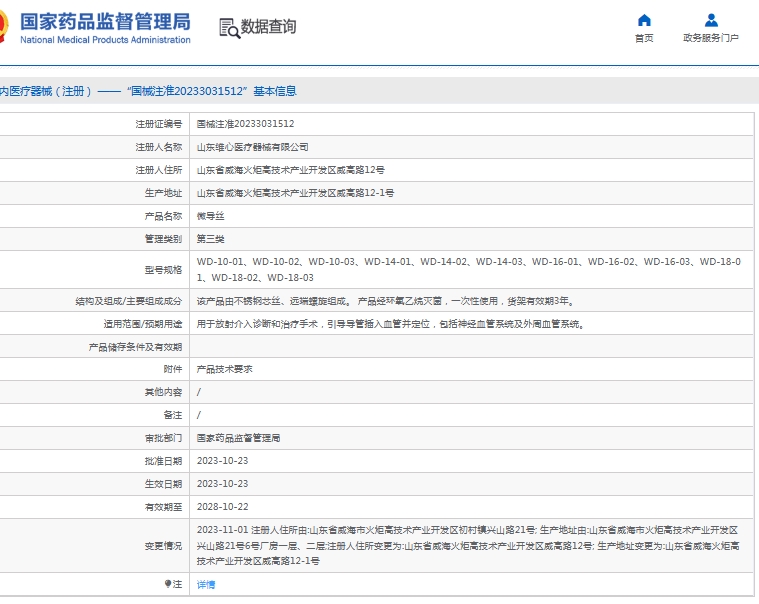This screenshot has width=759, height=604.
Task: Click change record dated 2023-11-01
Action: tap(468, 545)
